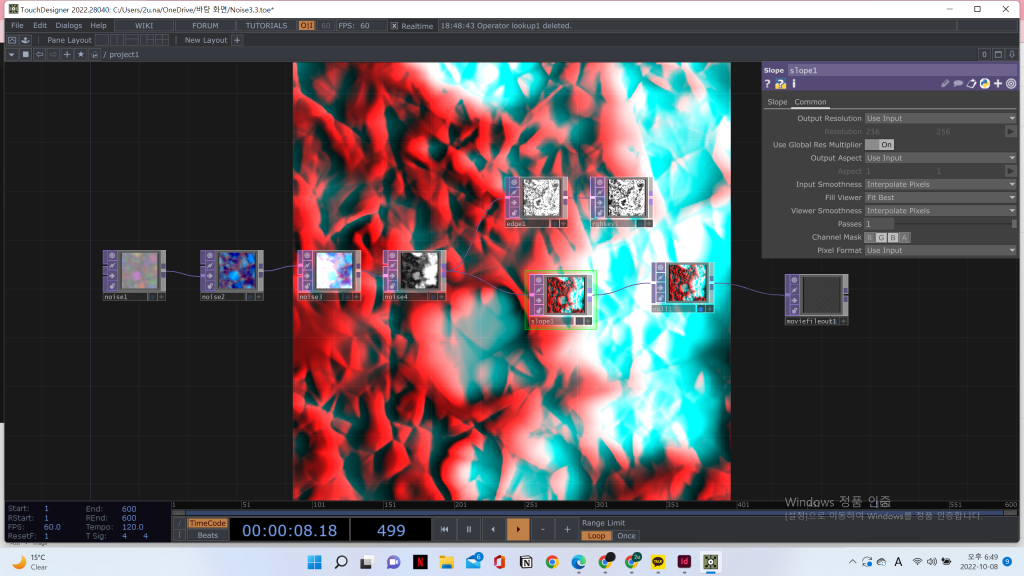Open the operator help question mark icon
This screenshot has width=1024, height=576.
(768, 84)
